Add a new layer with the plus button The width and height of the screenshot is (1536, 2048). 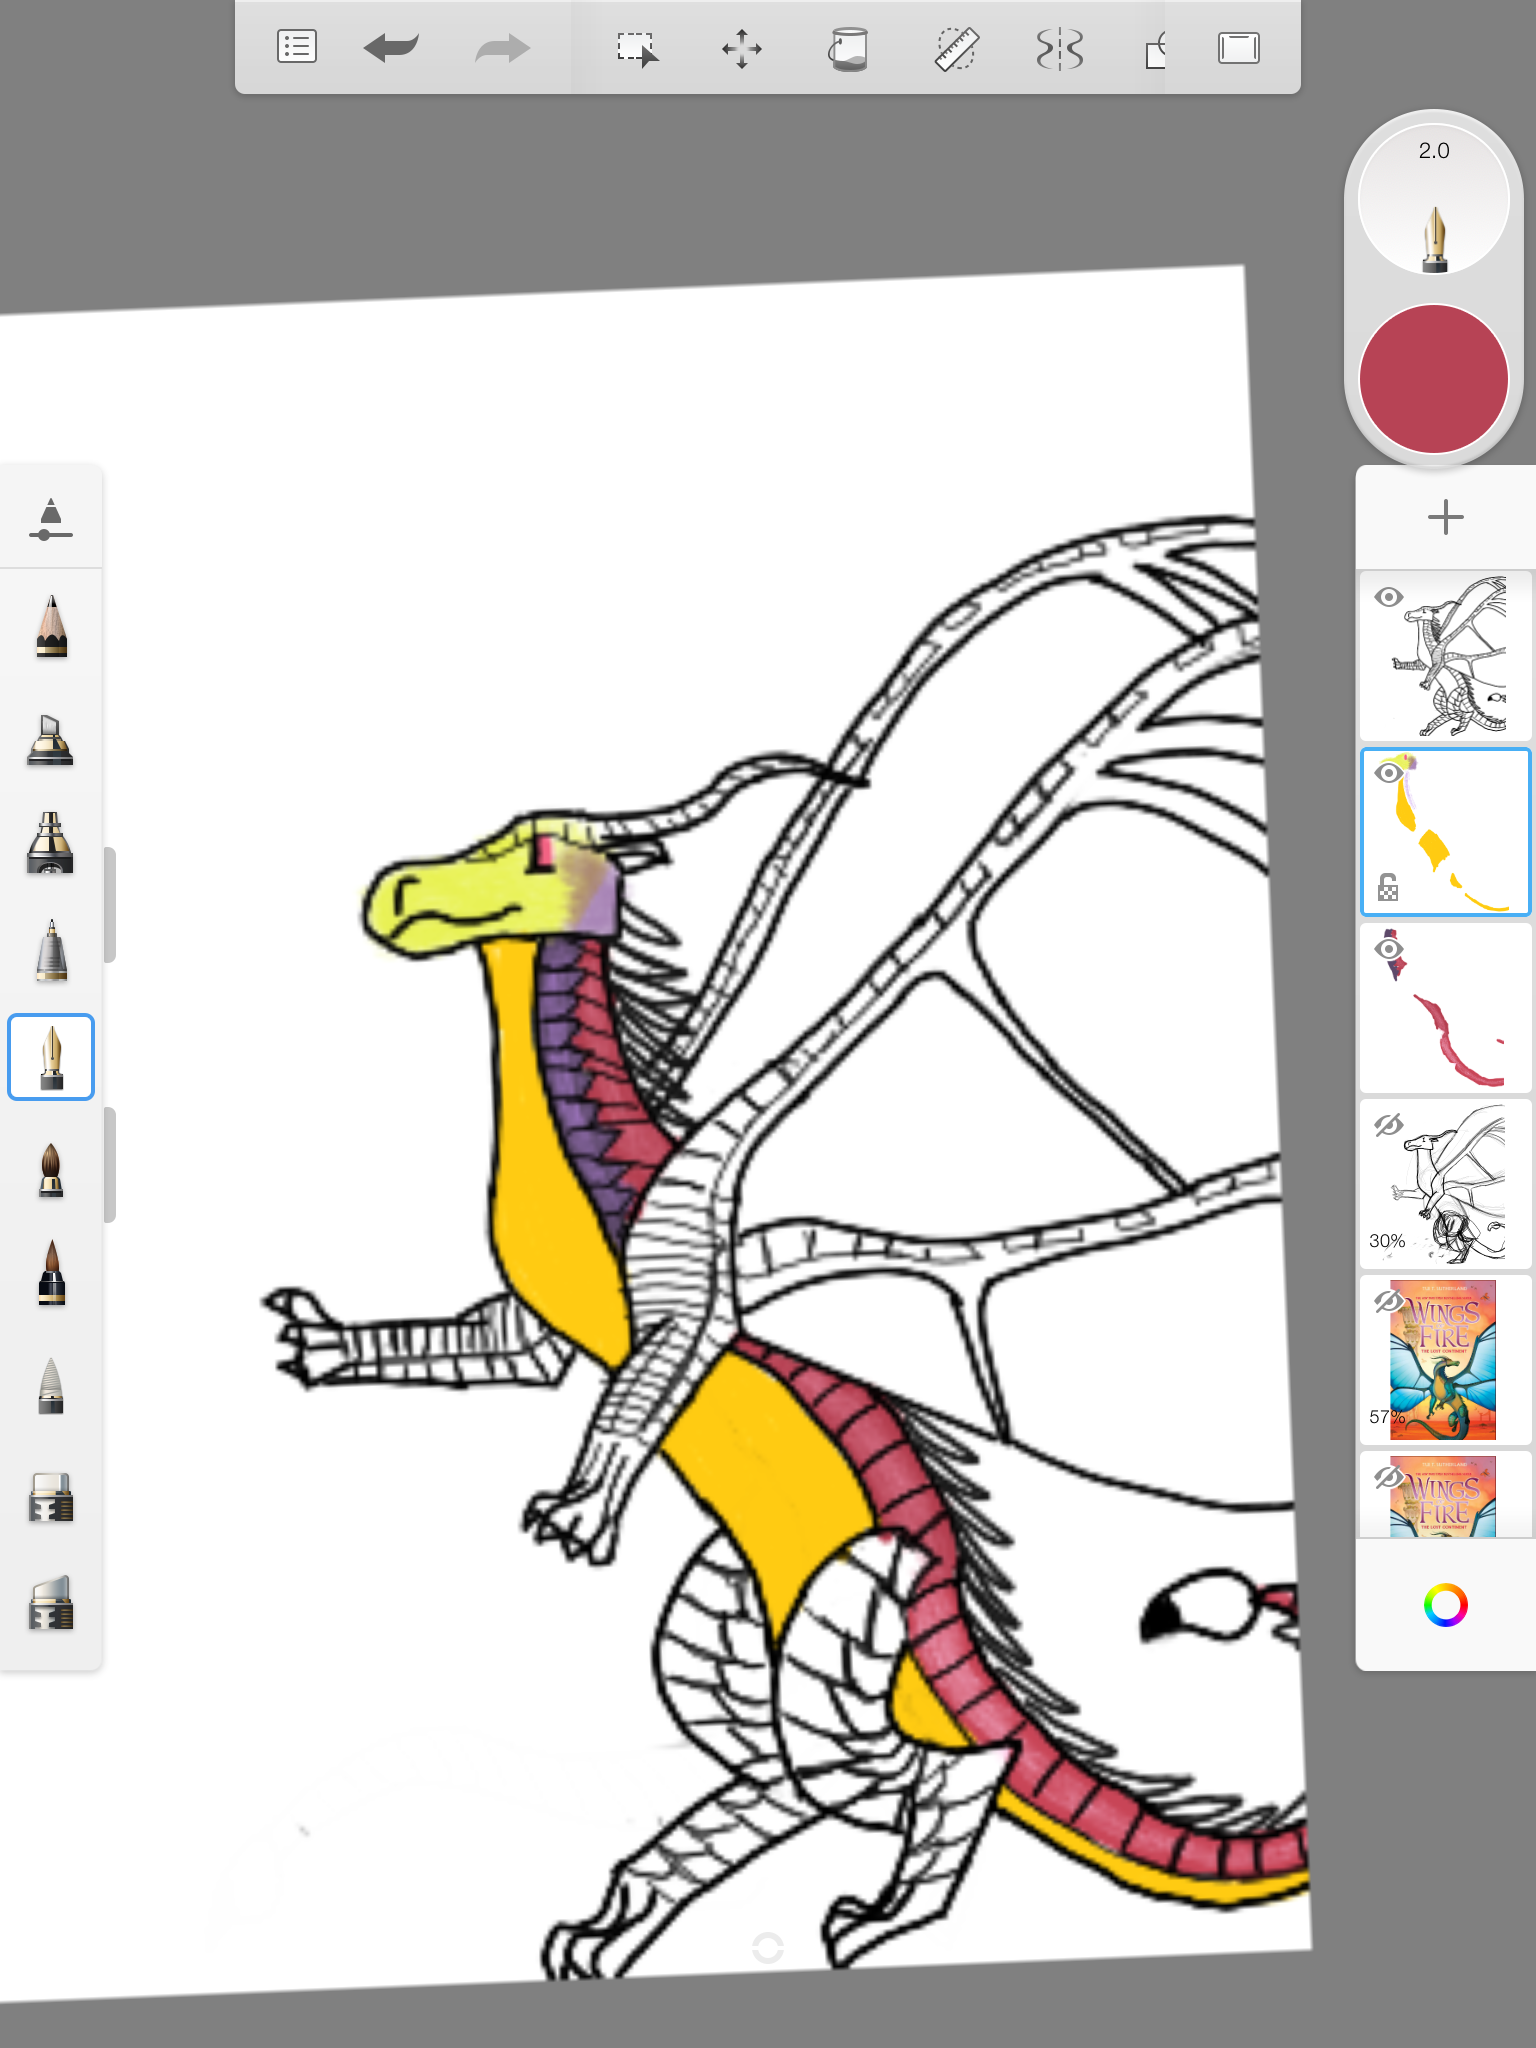[1445, 517]
